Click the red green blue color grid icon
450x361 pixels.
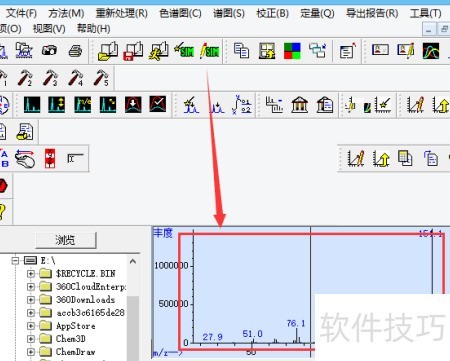click(x=292, y=51)
